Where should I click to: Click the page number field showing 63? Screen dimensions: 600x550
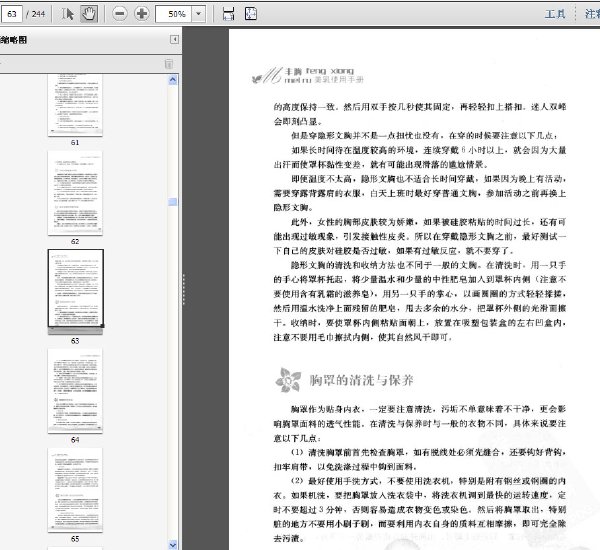tap(11, 14)
